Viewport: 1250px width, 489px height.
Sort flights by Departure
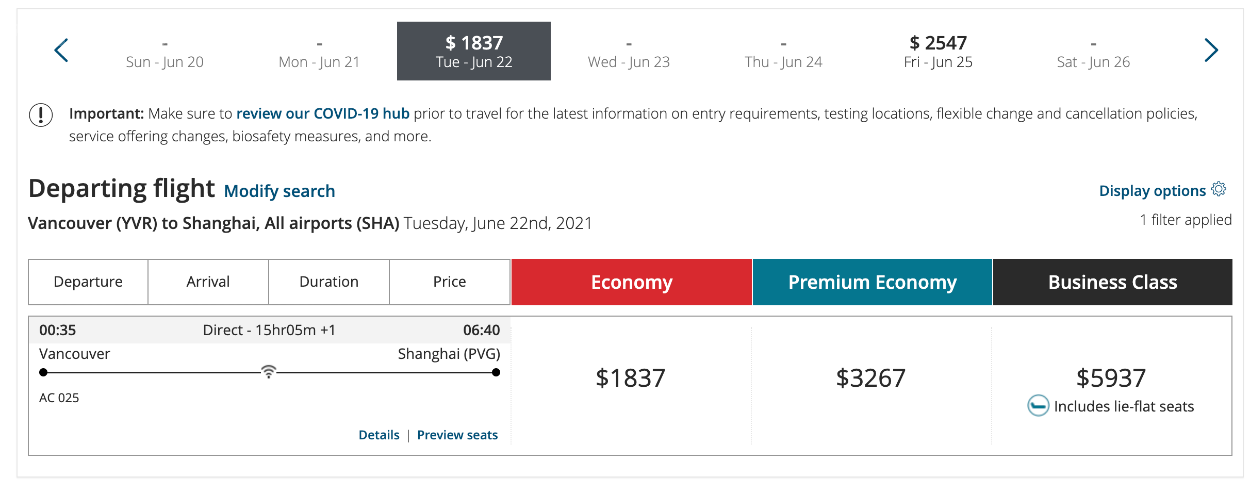[88, 282]
